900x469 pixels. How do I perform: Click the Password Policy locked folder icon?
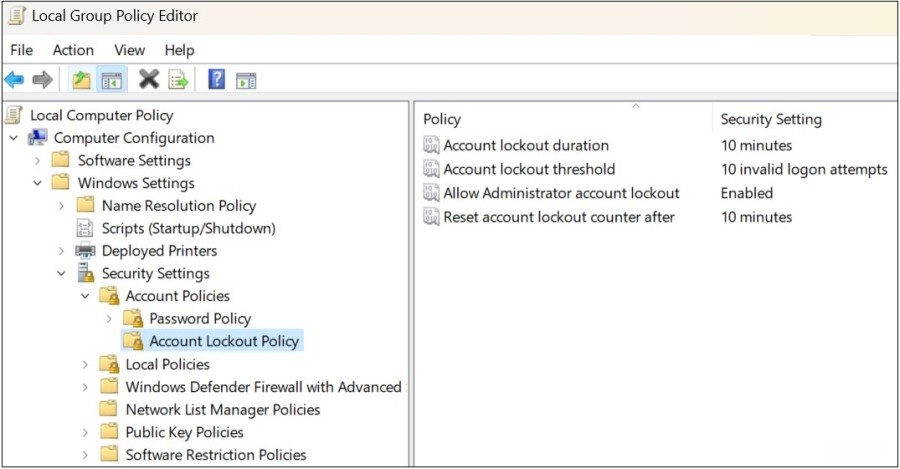click(133, 318)
